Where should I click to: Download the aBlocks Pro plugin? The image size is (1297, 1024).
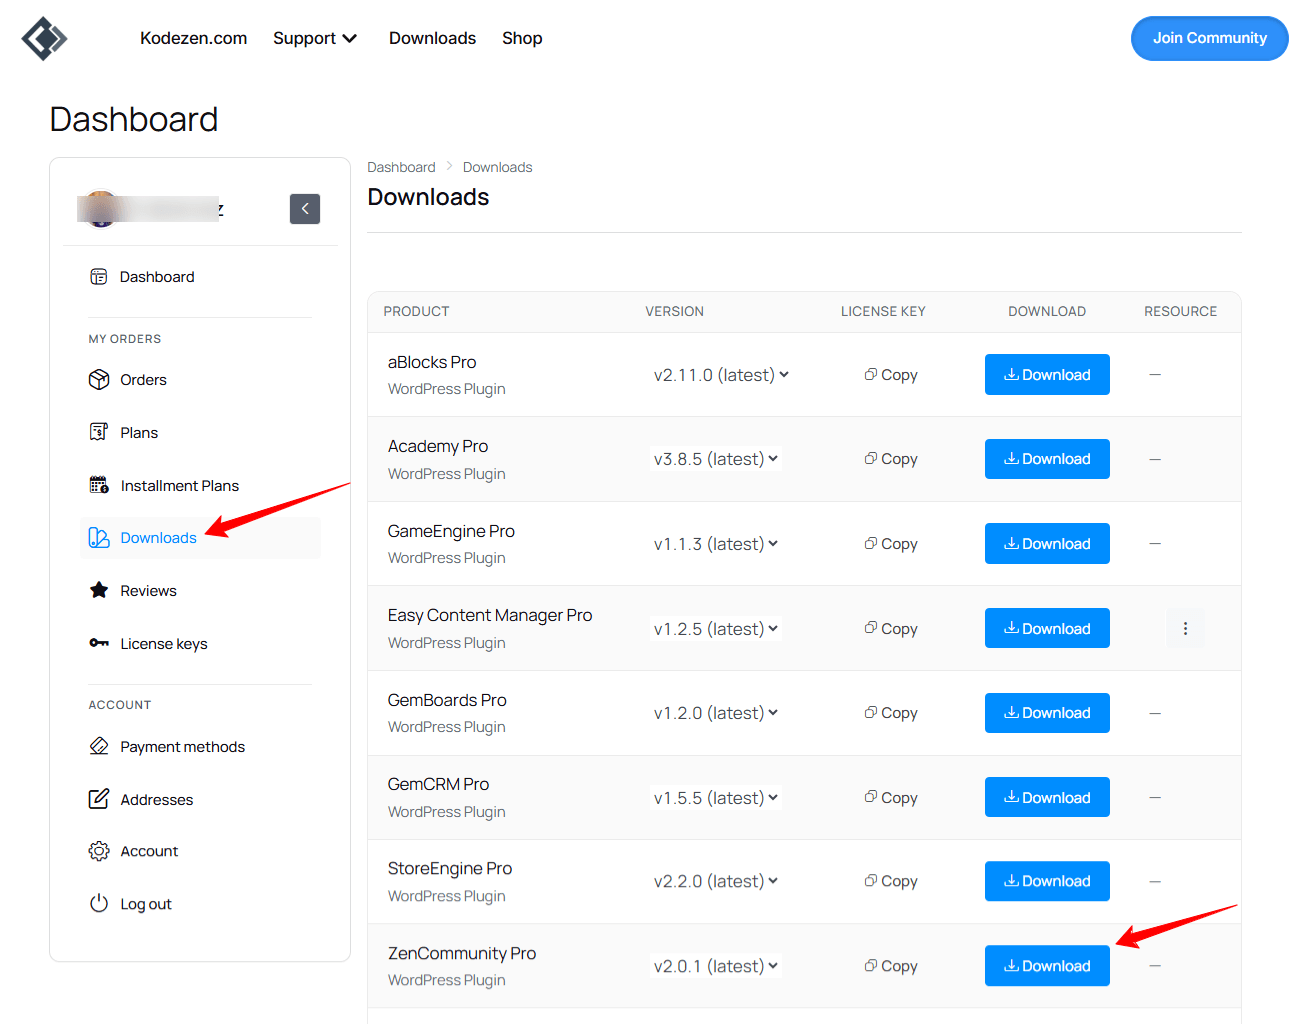point(1047,375)
